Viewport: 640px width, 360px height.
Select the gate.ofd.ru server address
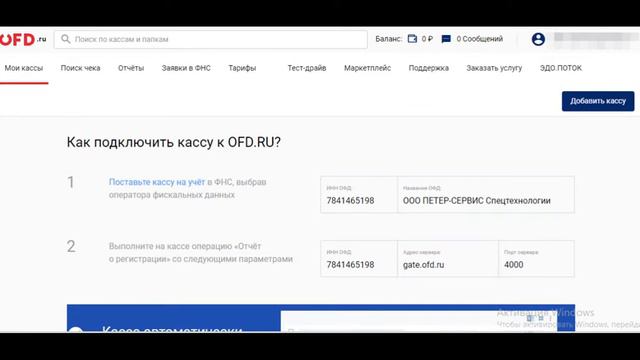[x=423, y=264]
